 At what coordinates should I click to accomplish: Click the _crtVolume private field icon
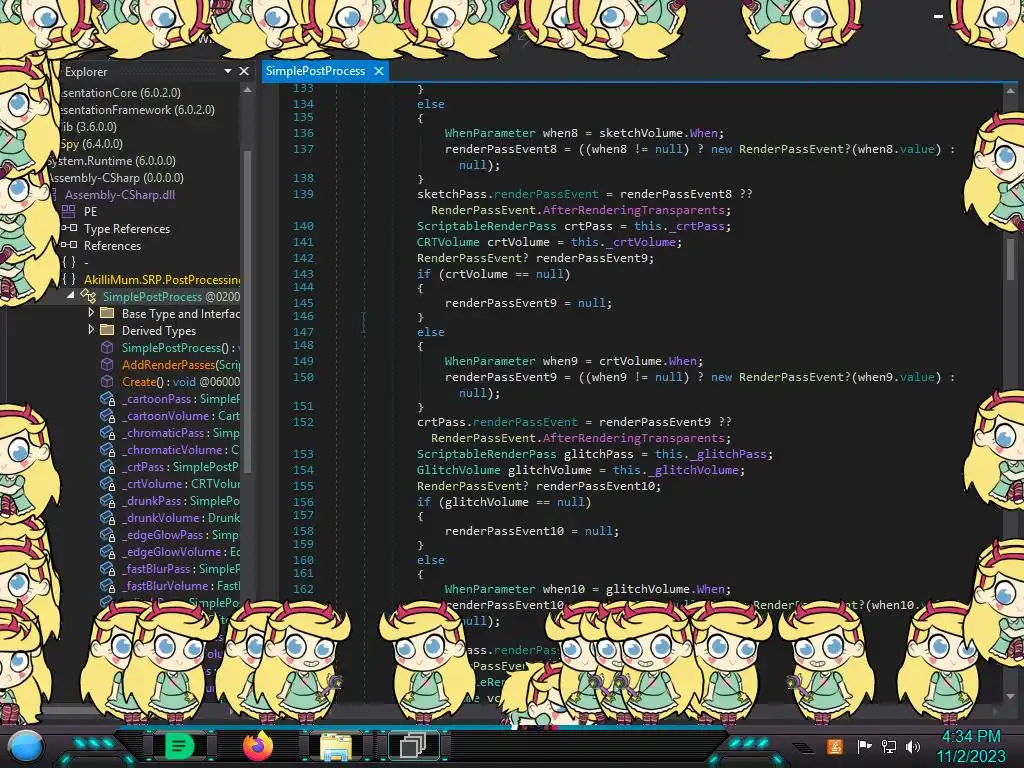click(x=107, y=483)
